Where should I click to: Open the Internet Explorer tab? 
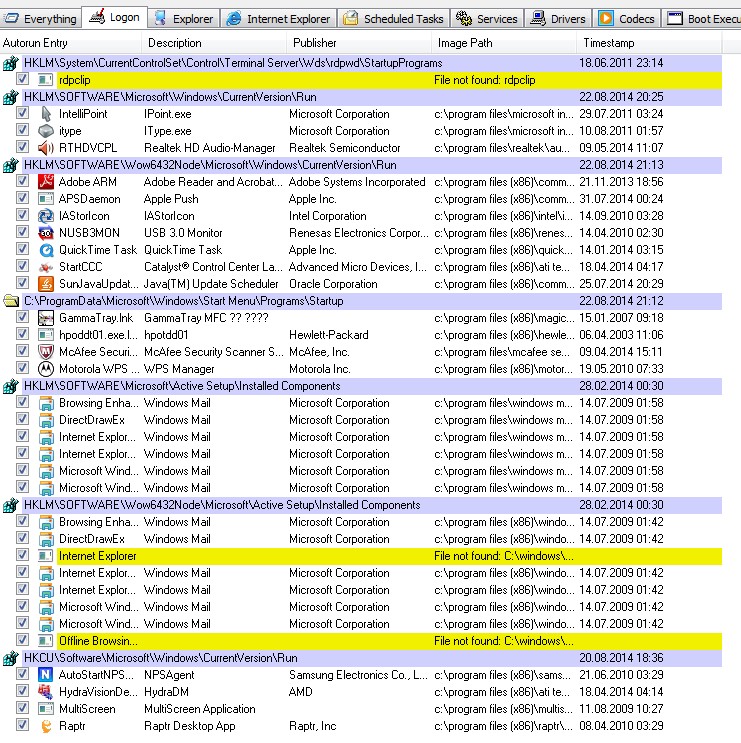point(279,19)
